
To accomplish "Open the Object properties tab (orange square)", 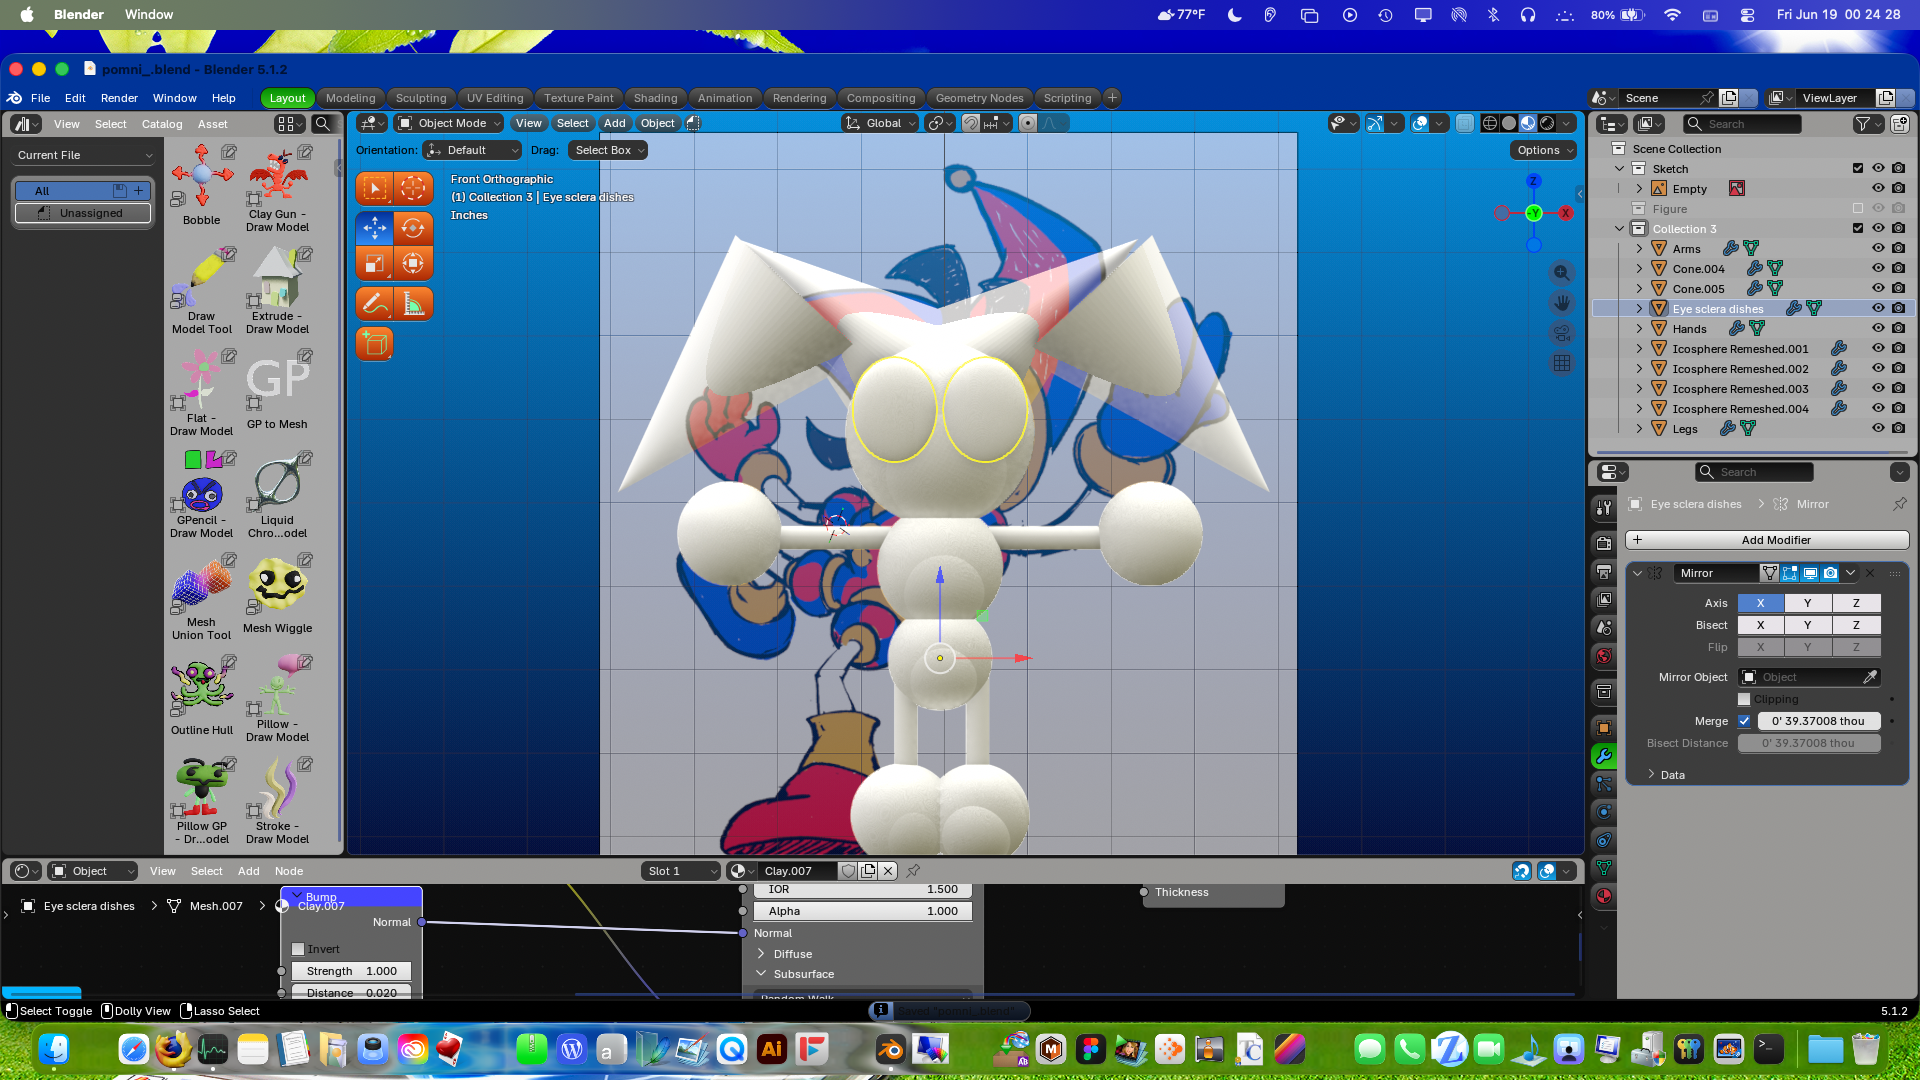I will pos(1604,728).
